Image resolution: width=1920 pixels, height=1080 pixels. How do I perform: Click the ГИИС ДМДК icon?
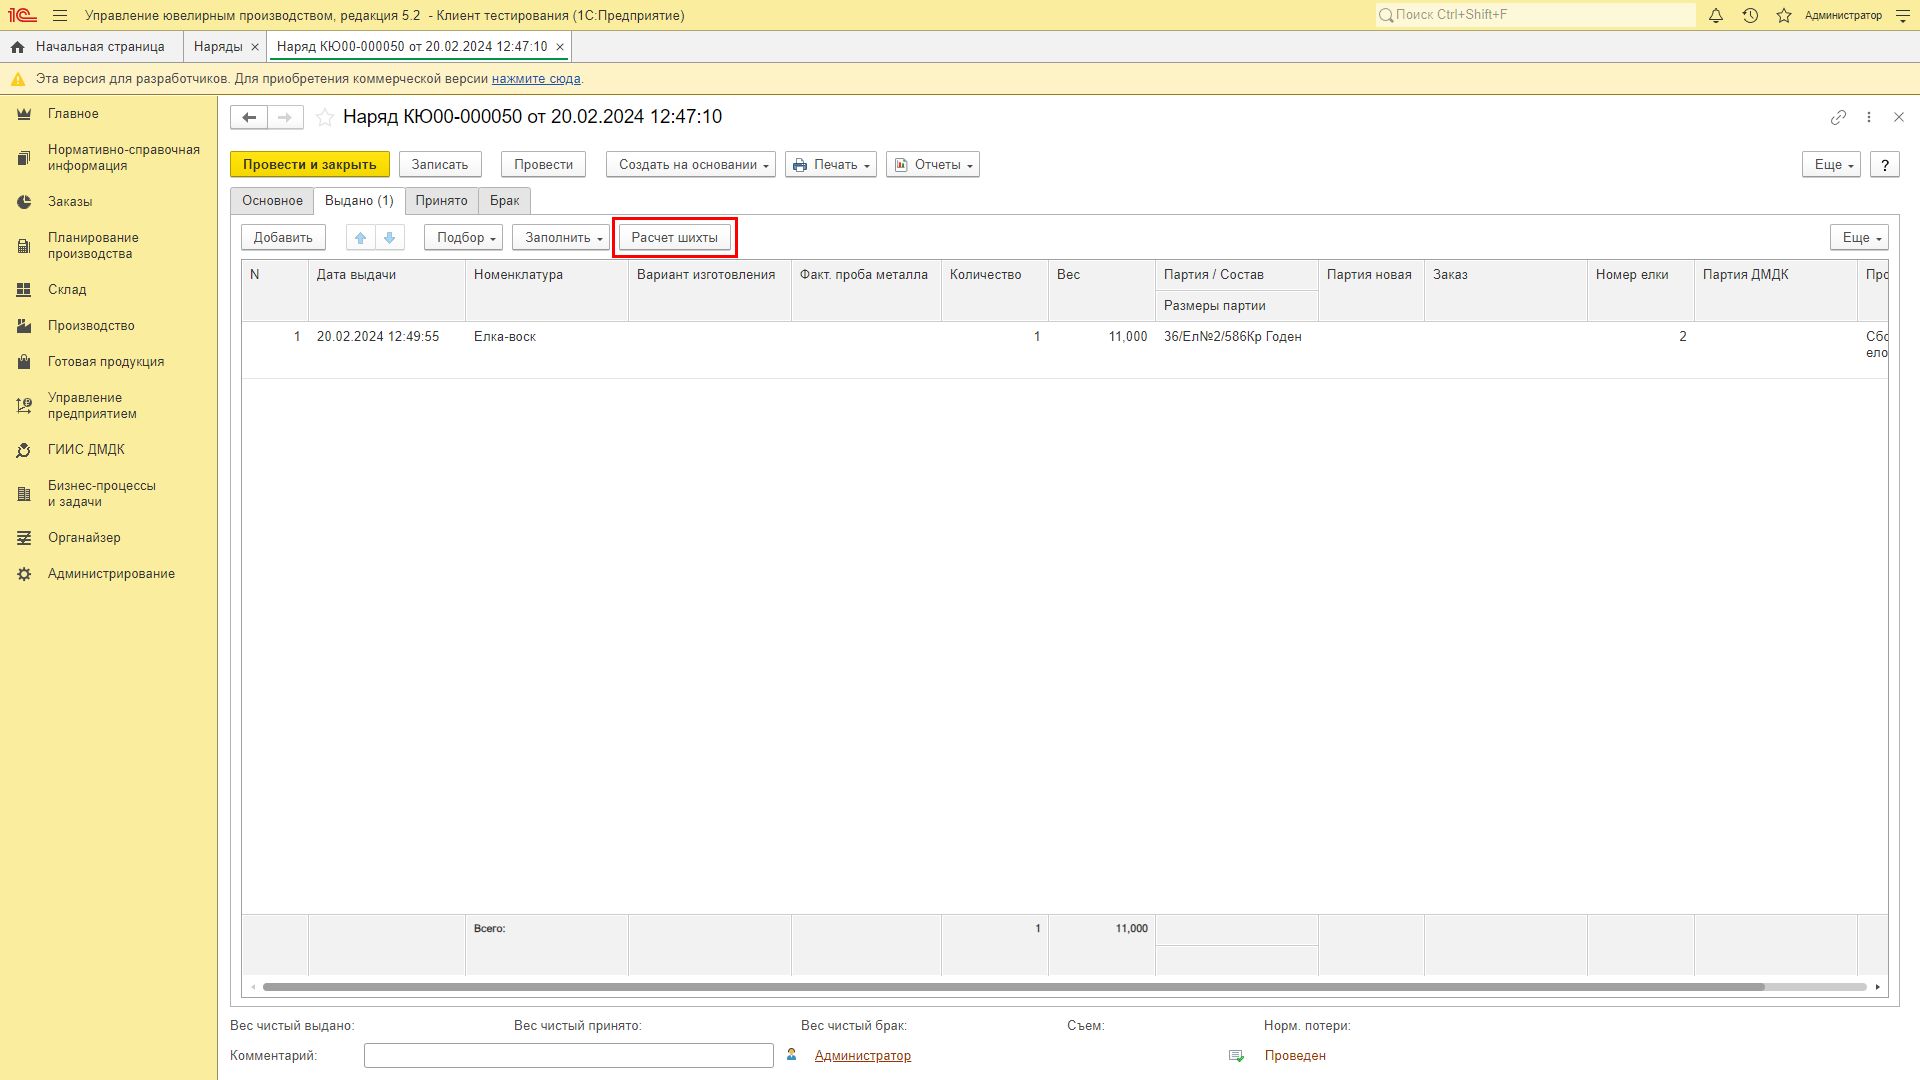tap(24, 450)
